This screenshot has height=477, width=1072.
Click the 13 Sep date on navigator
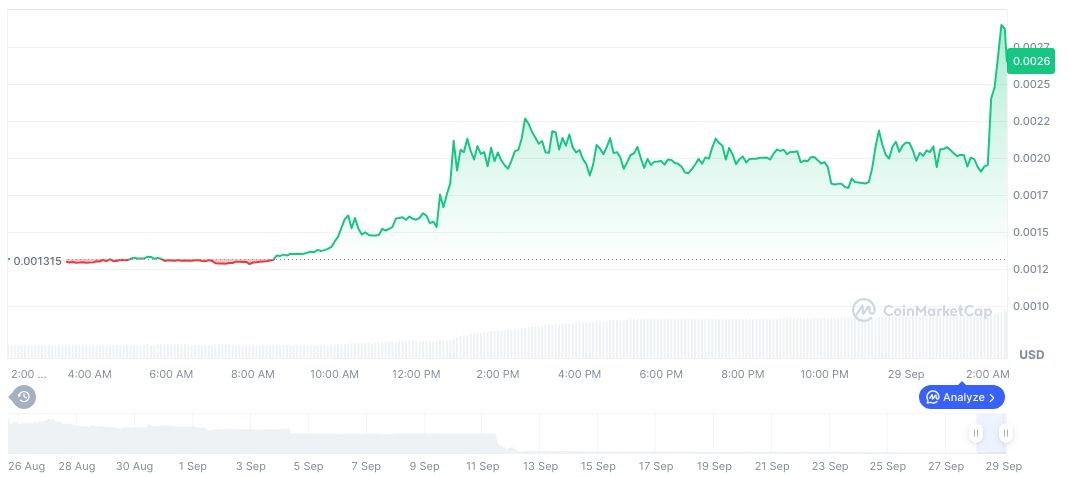(x=541, y=466)
